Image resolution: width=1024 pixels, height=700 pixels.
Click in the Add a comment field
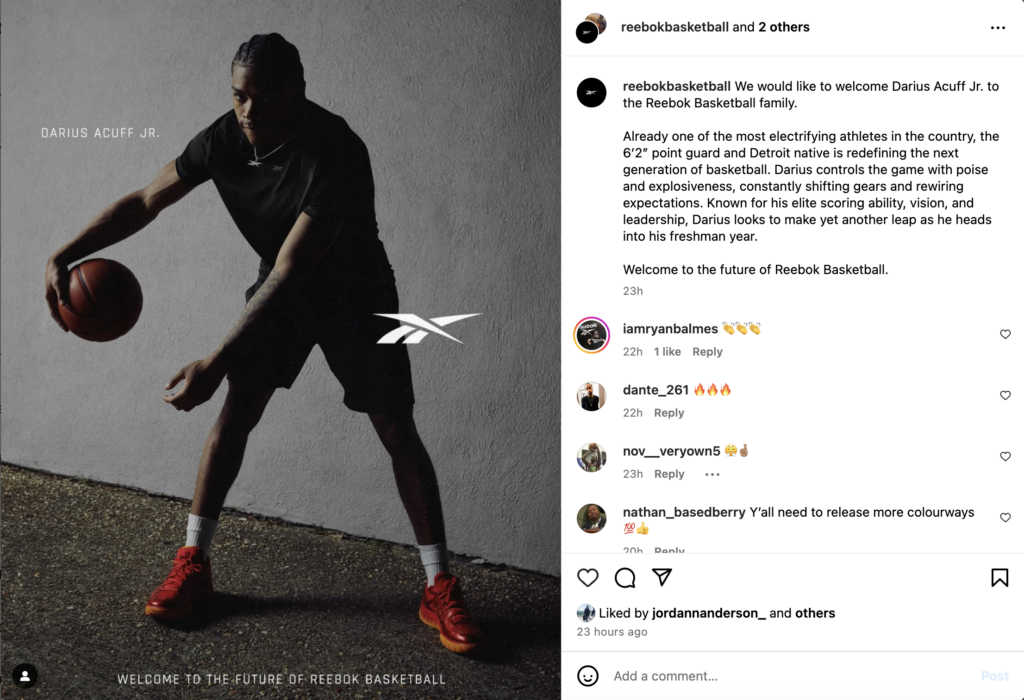tap(790, 676)
